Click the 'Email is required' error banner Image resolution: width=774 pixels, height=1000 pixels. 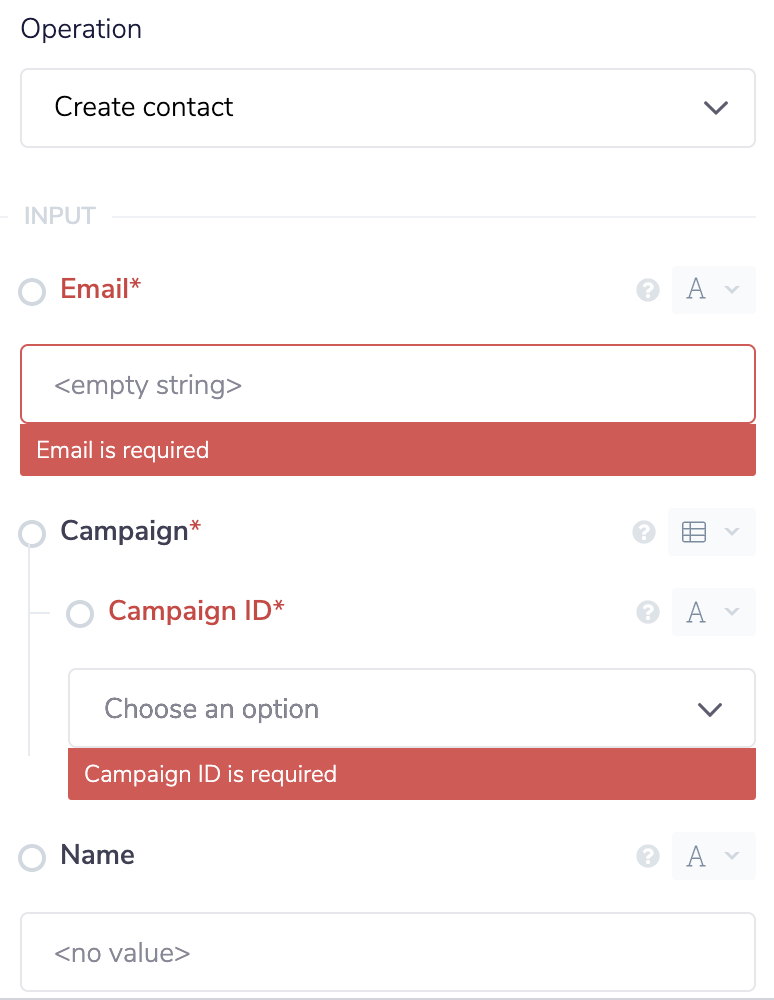point(388,450)
